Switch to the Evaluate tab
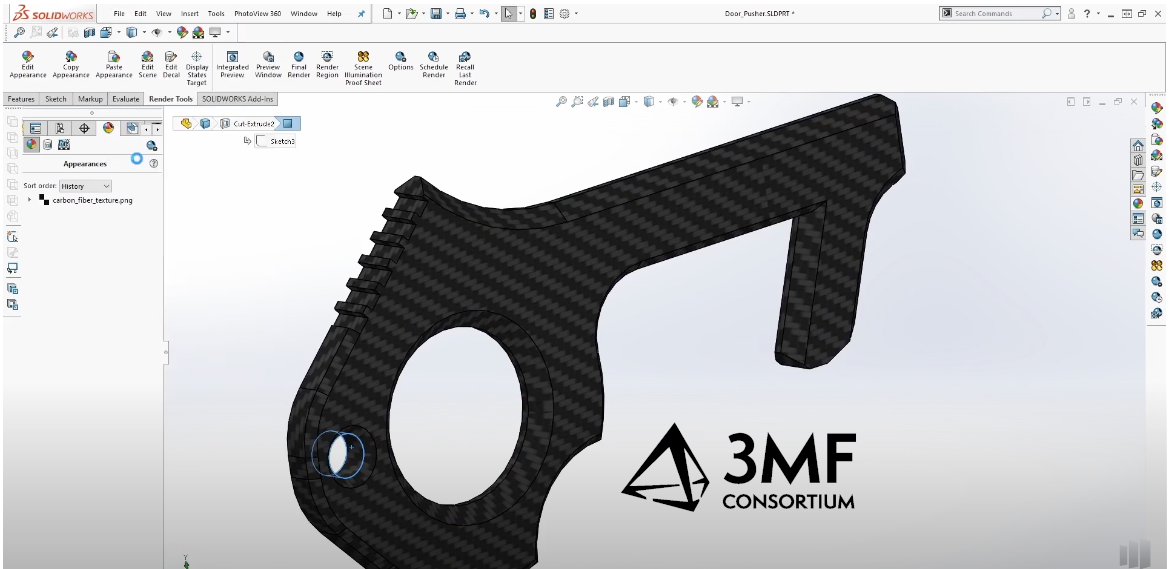 click(x=126, y=99)
